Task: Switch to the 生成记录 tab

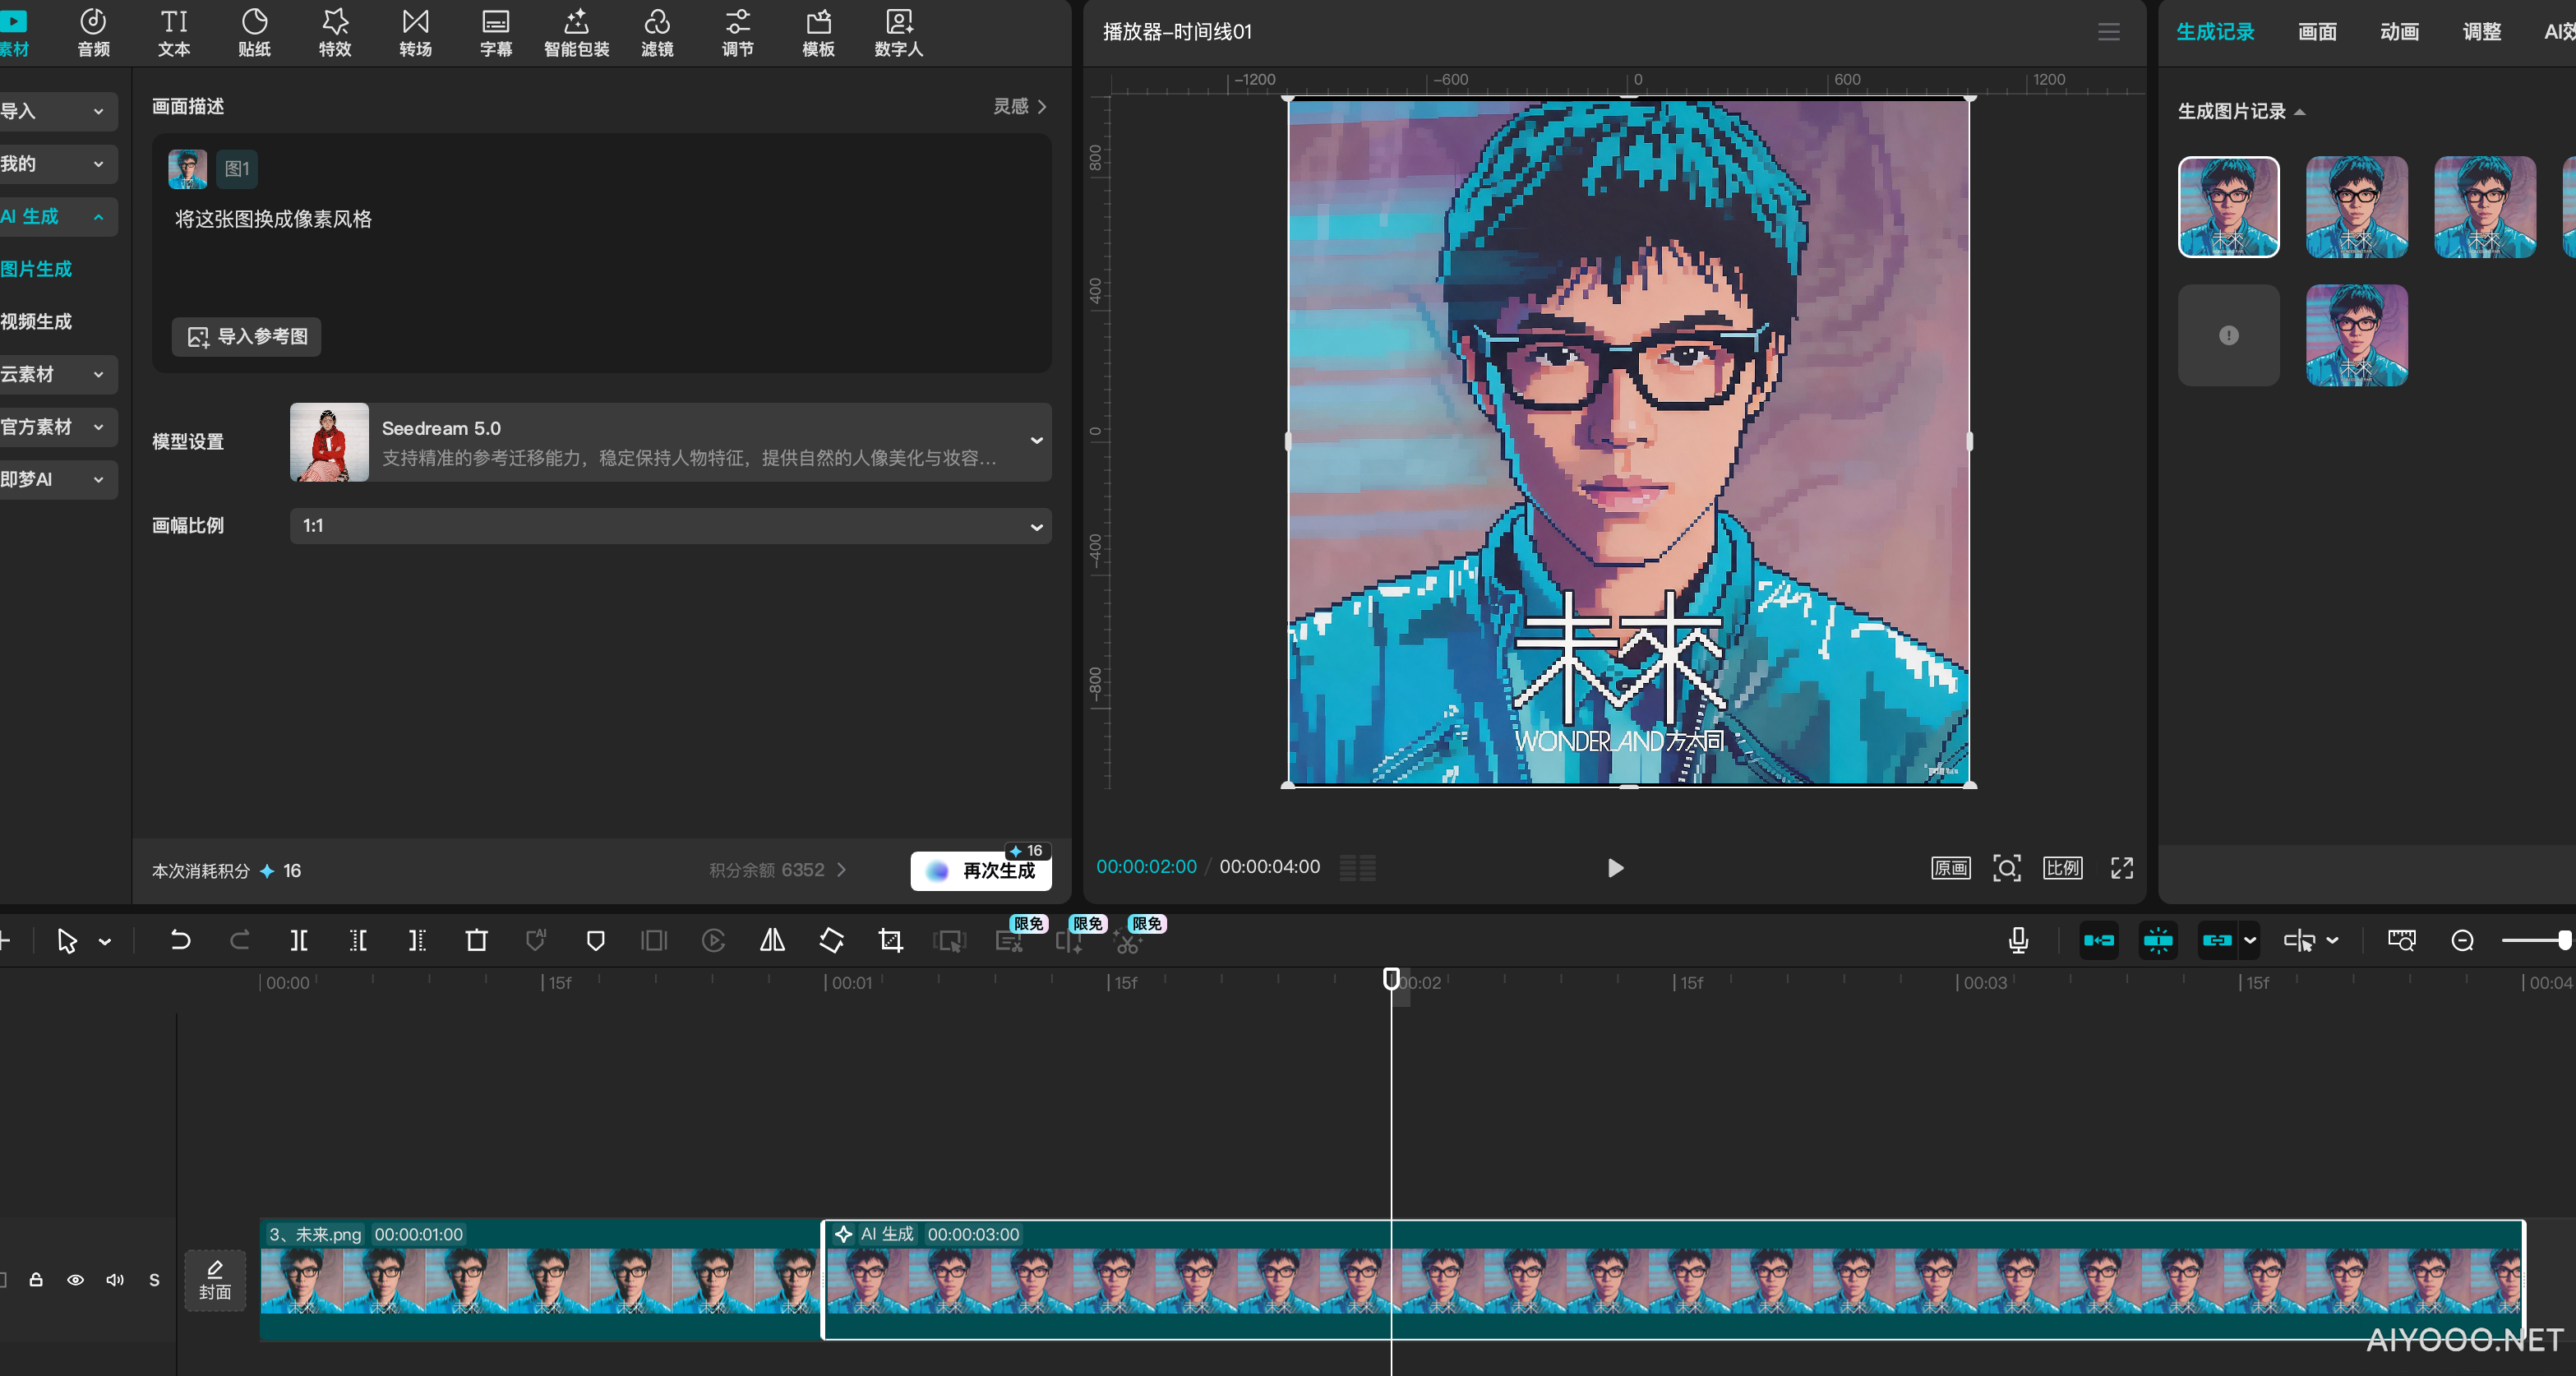Action: pos(2215,32)
